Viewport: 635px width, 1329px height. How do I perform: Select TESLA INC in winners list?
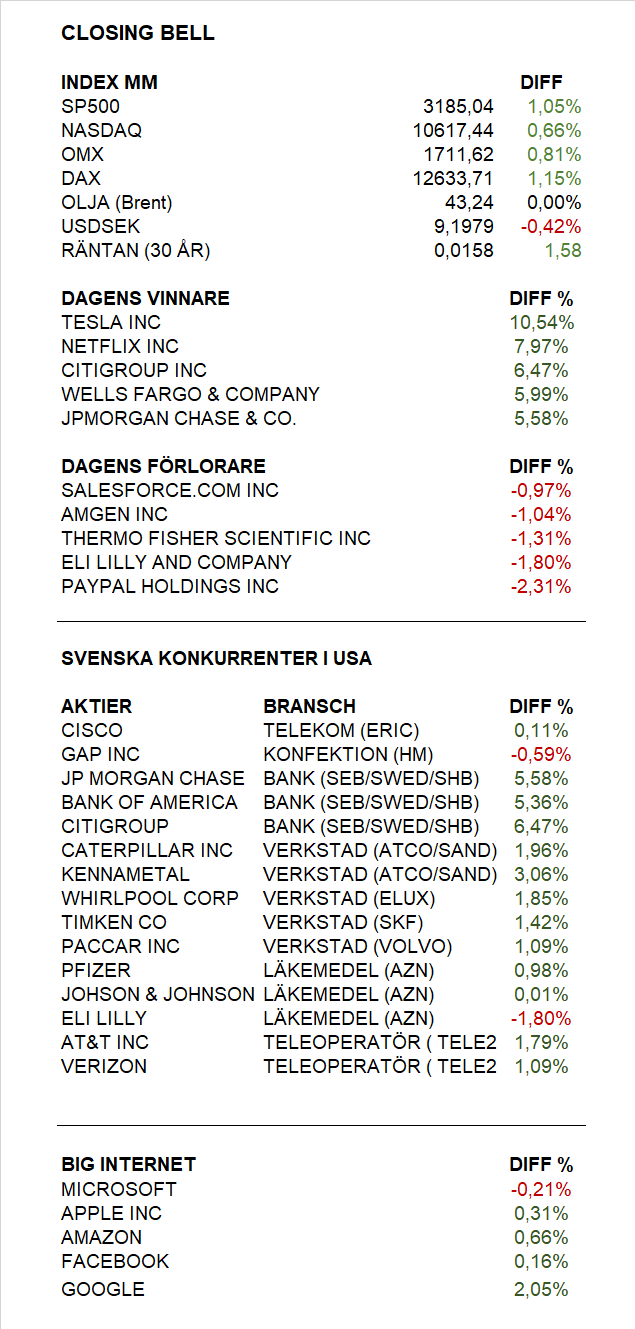click(x=111, y=323)
